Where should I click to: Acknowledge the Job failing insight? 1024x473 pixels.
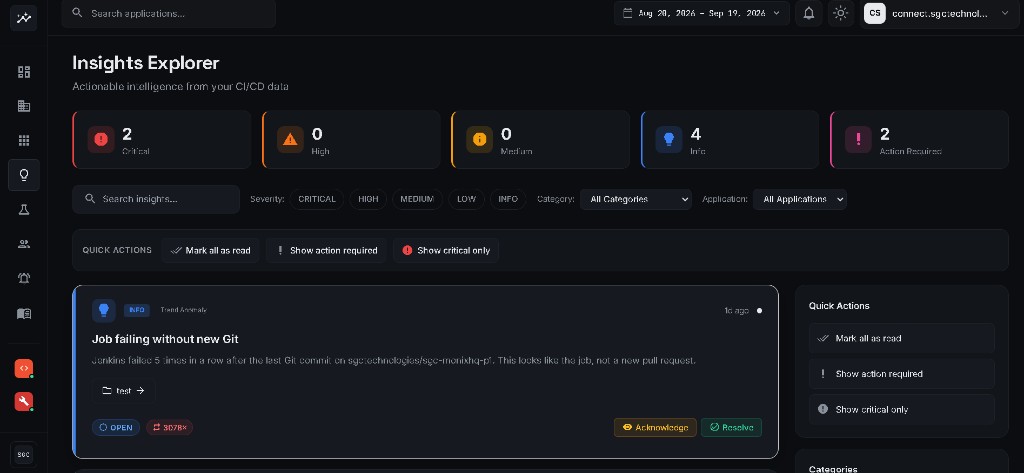655,427
